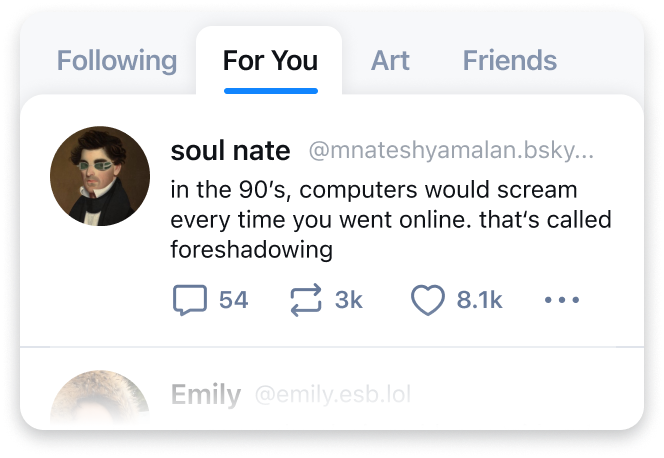Image resolution: width=664 pixels, height=458 pixels.
Task: Click the @mnateshyamalan.bsky handle
Action: pos(450,152)
